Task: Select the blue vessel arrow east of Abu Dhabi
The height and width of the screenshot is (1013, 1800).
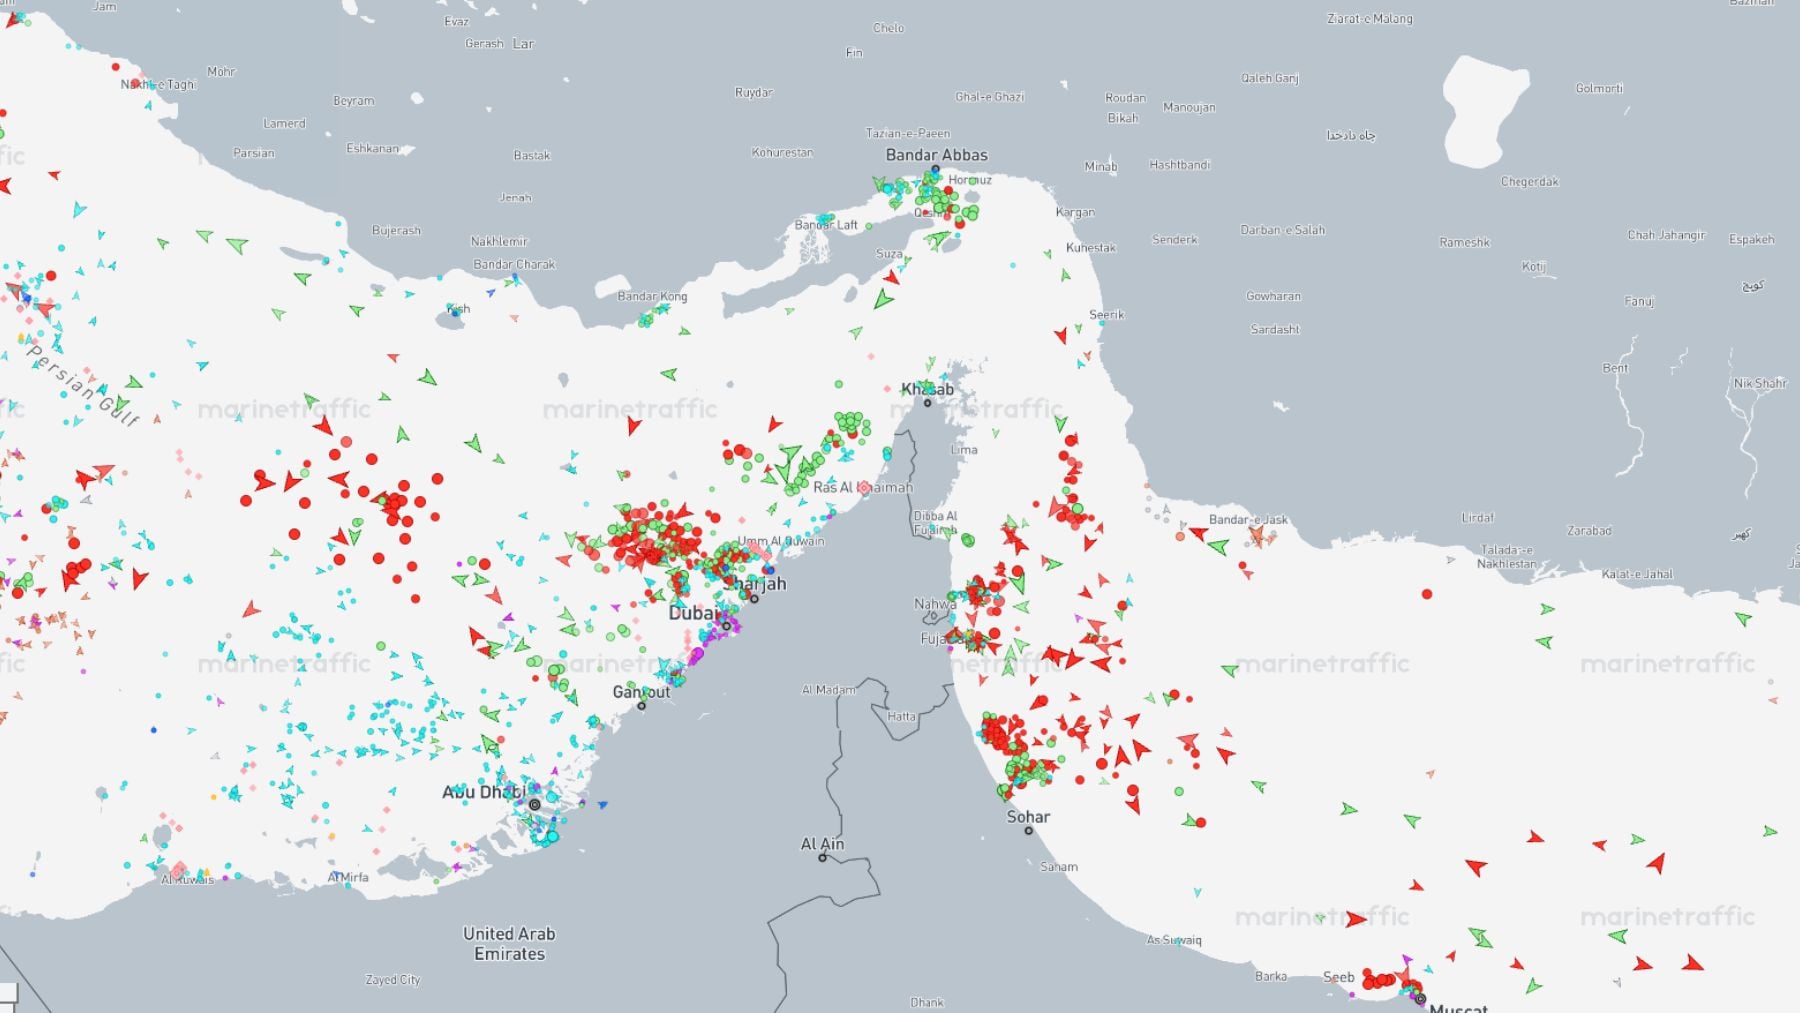Action: point(601,804)
